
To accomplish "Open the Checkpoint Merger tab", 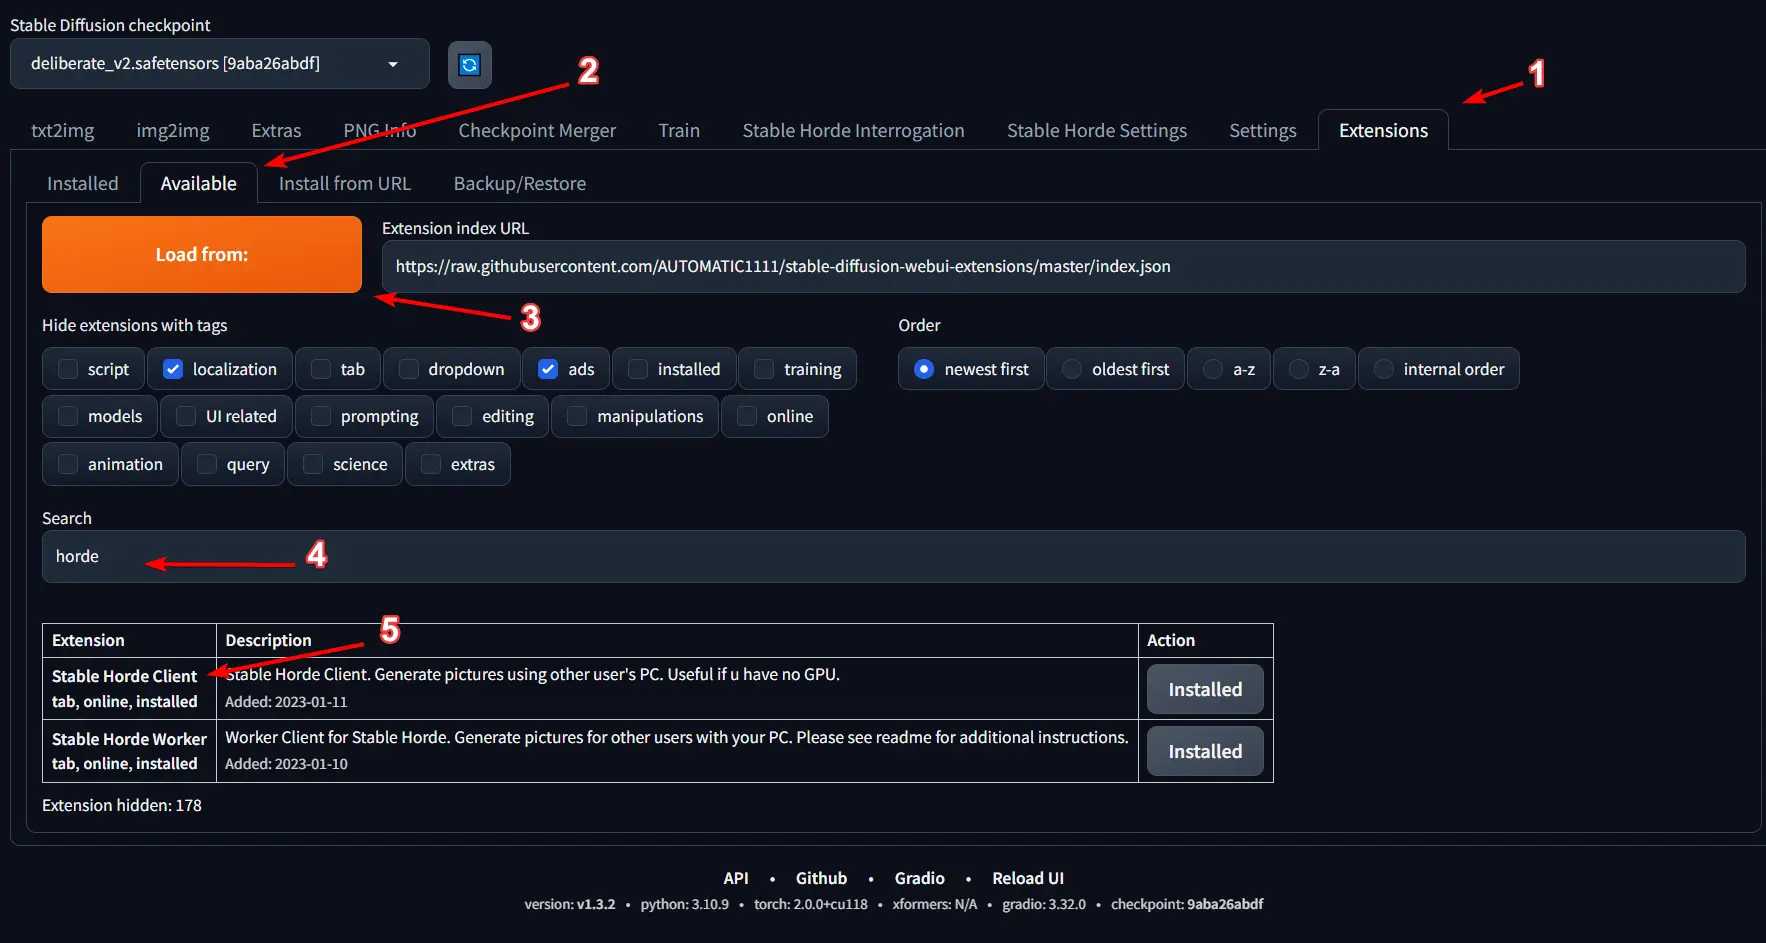I will tap(537, 131).
